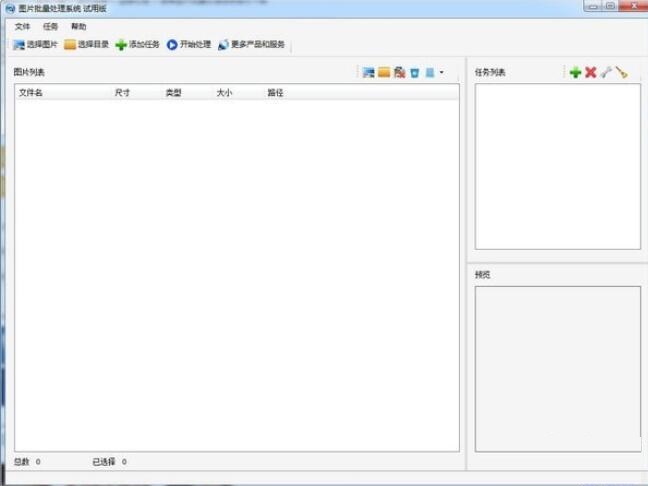
Task: Click the 路径 (path) column header
Action: coord(275,93)
